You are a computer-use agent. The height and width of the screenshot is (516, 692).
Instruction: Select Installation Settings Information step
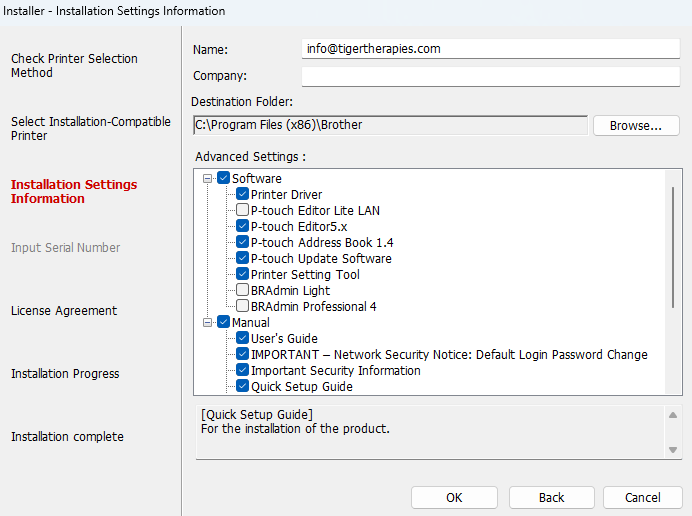coord(74,191)
